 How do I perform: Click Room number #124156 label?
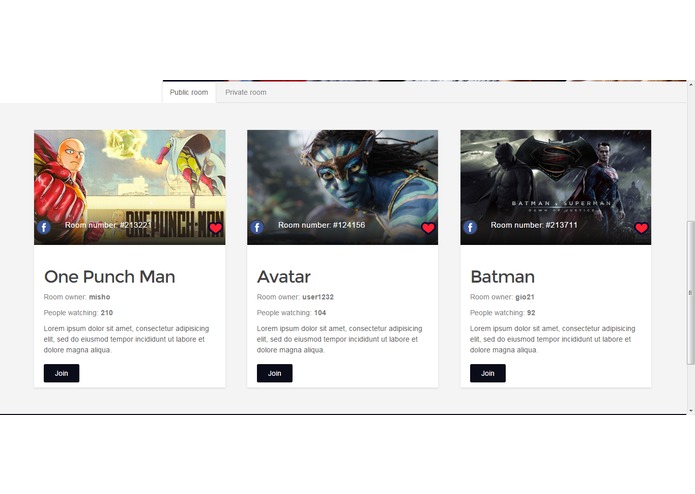321,225
